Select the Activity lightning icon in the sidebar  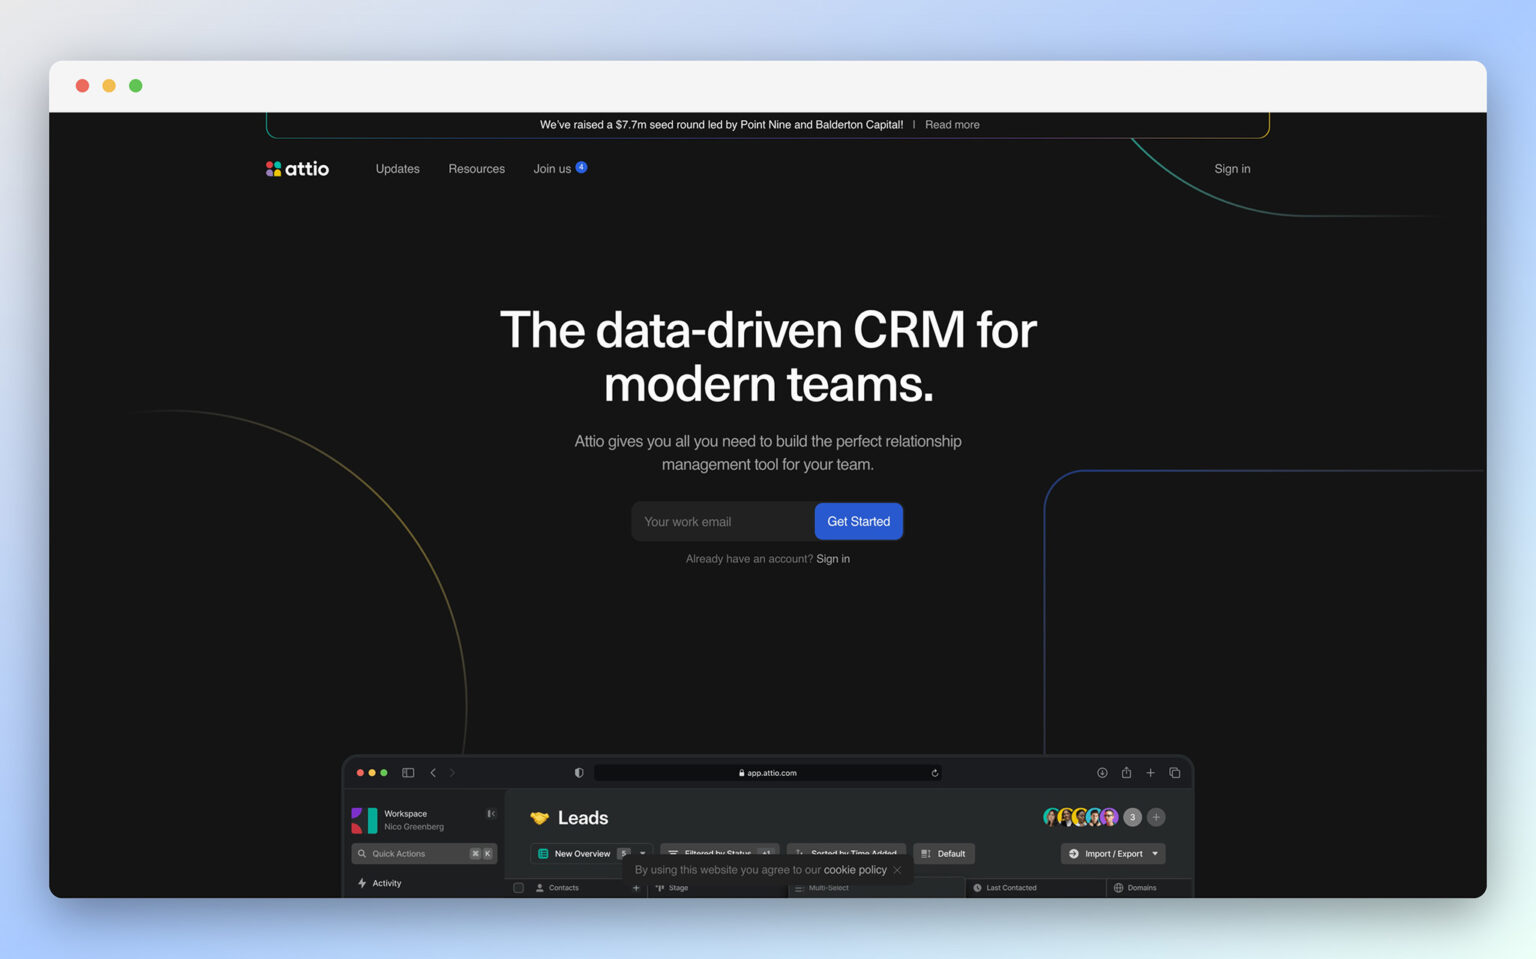[361, 883]
